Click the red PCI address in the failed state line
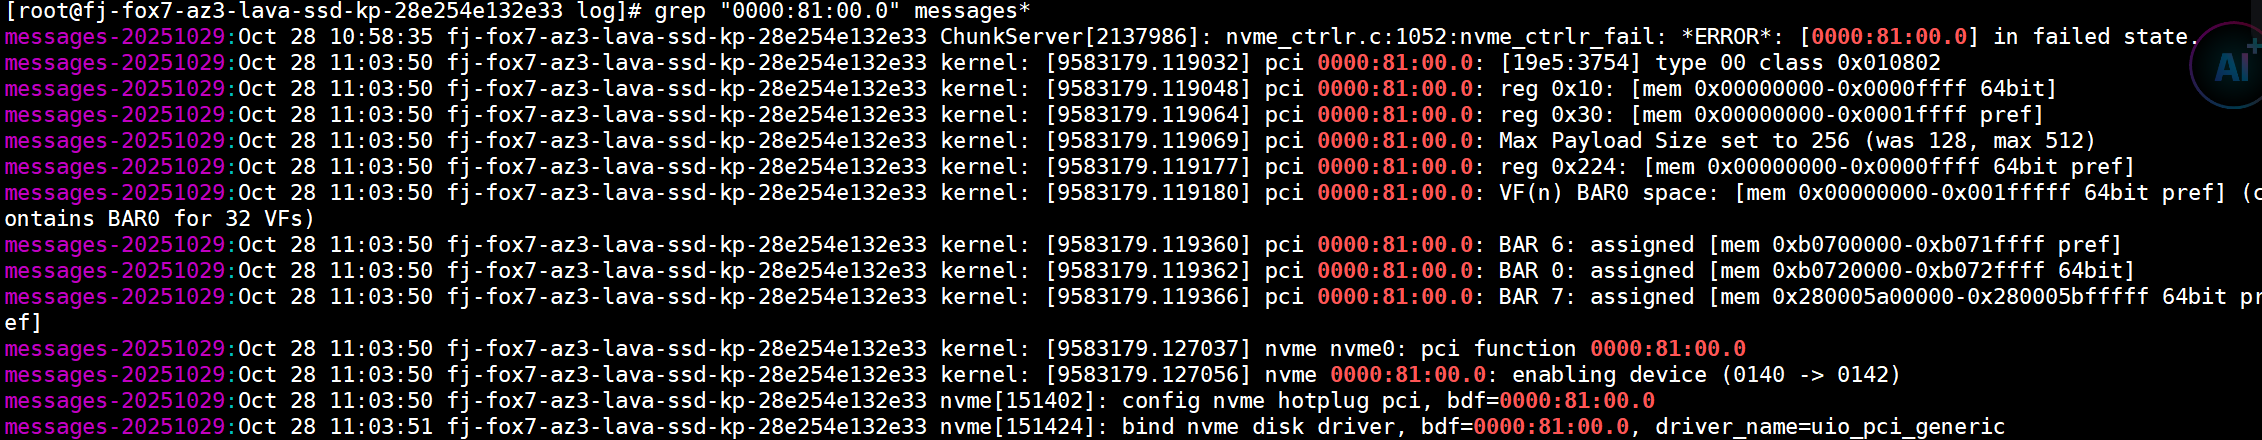 [1889, 37]
